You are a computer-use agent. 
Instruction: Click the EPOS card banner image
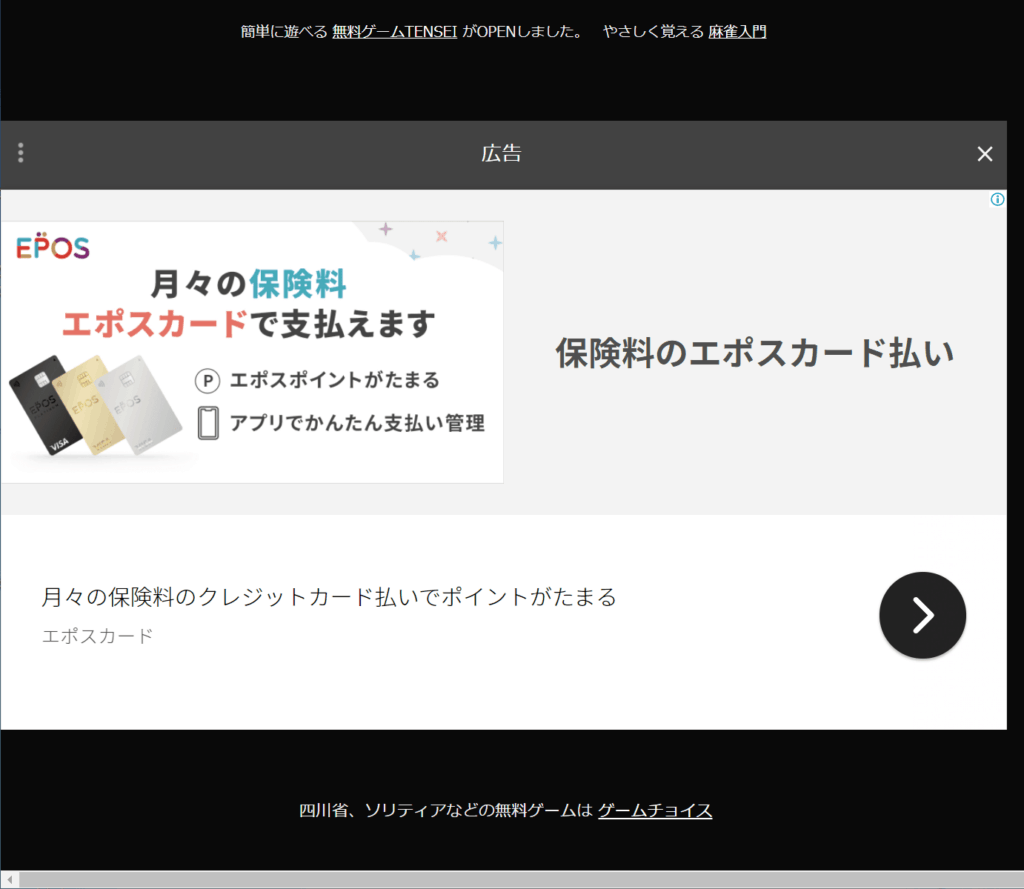252,353
